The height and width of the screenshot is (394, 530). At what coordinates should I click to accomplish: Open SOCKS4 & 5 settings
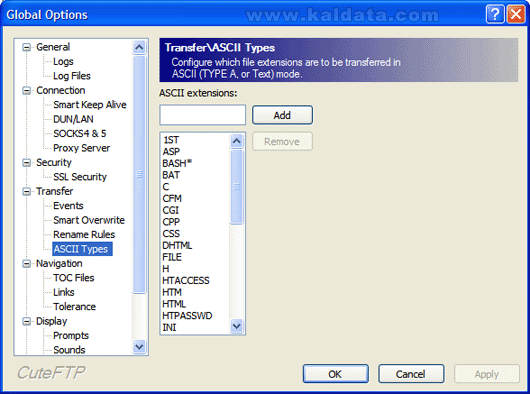(79, 133)
